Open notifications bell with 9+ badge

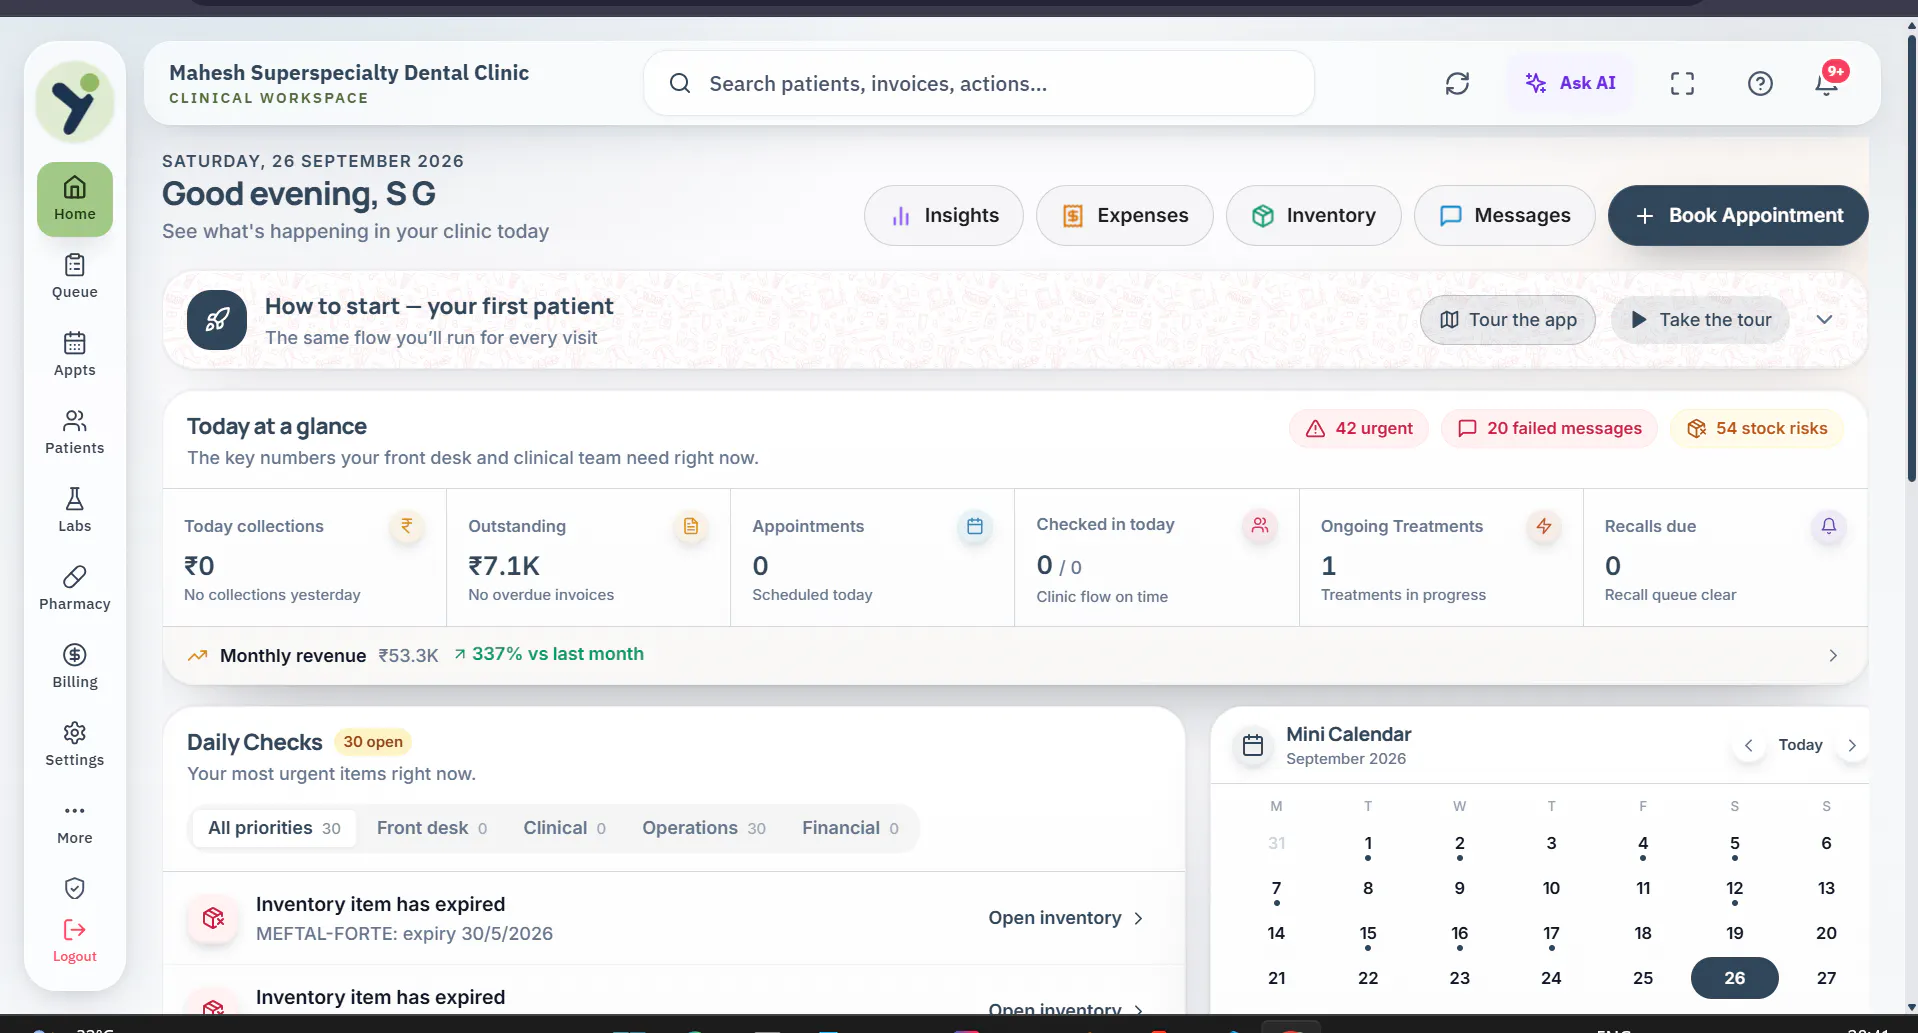[1827, 84]
